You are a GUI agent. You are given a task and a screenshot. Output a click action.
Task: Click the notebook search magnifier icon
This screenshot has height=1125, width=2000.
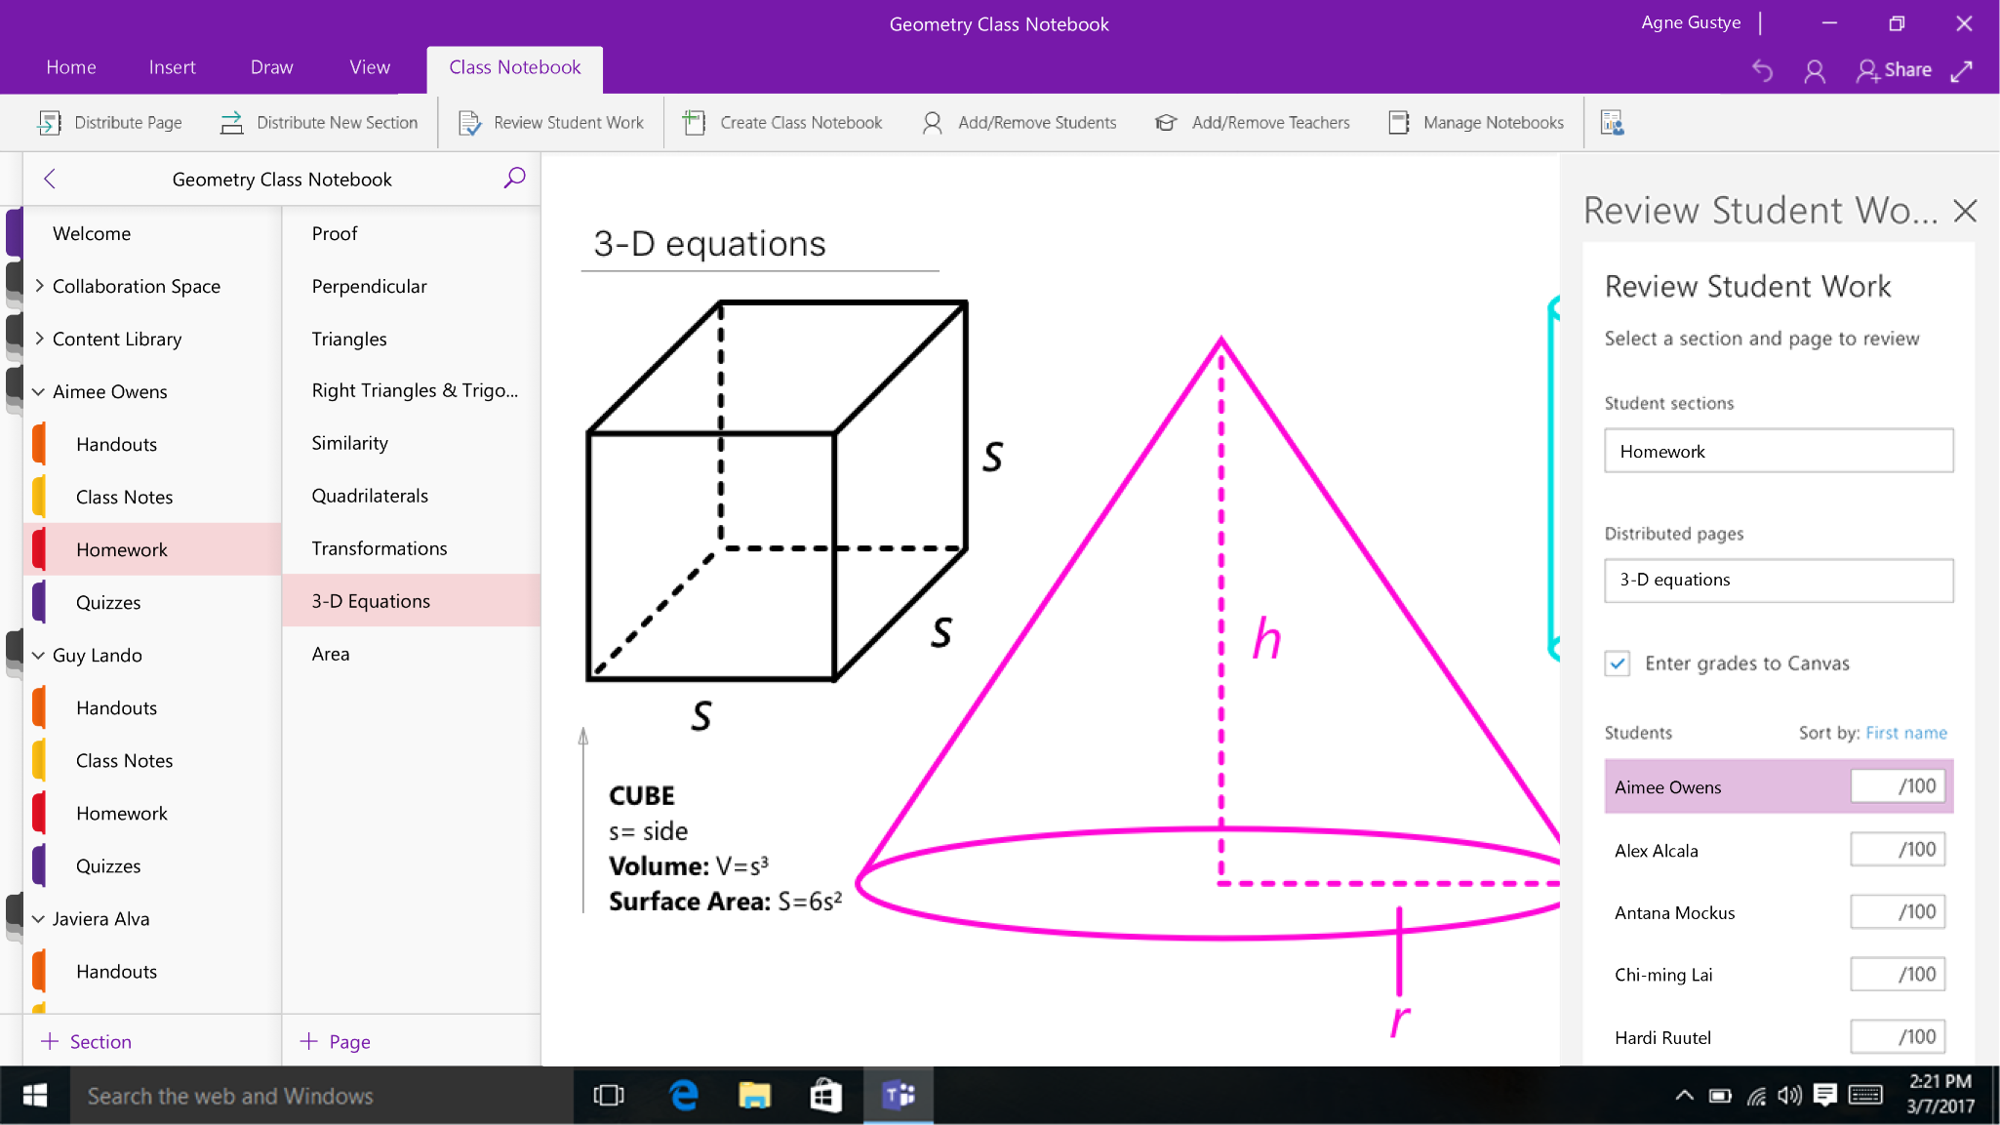pyautogui.click(x=514, y=178)
